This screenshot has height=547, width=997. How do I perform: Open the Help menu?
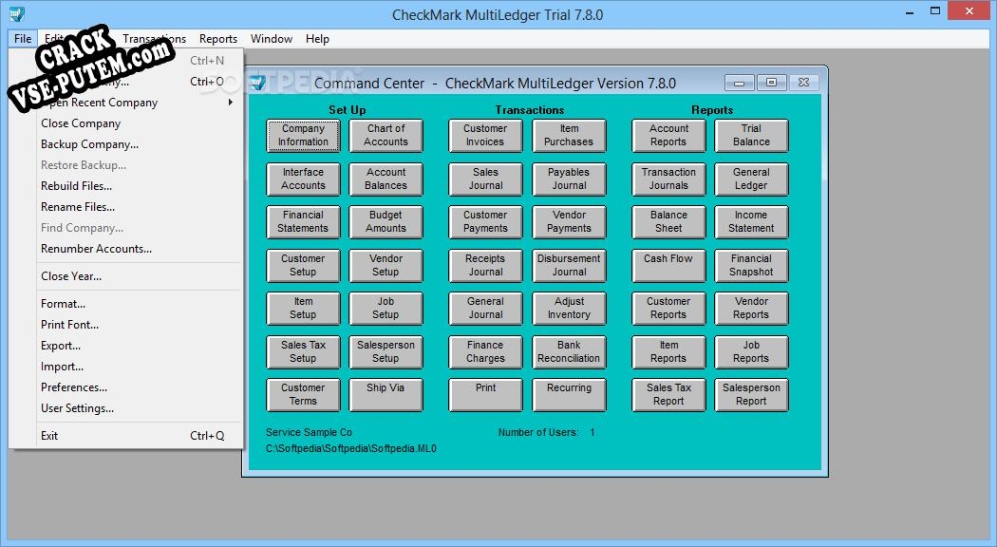(x=317, y=39)
